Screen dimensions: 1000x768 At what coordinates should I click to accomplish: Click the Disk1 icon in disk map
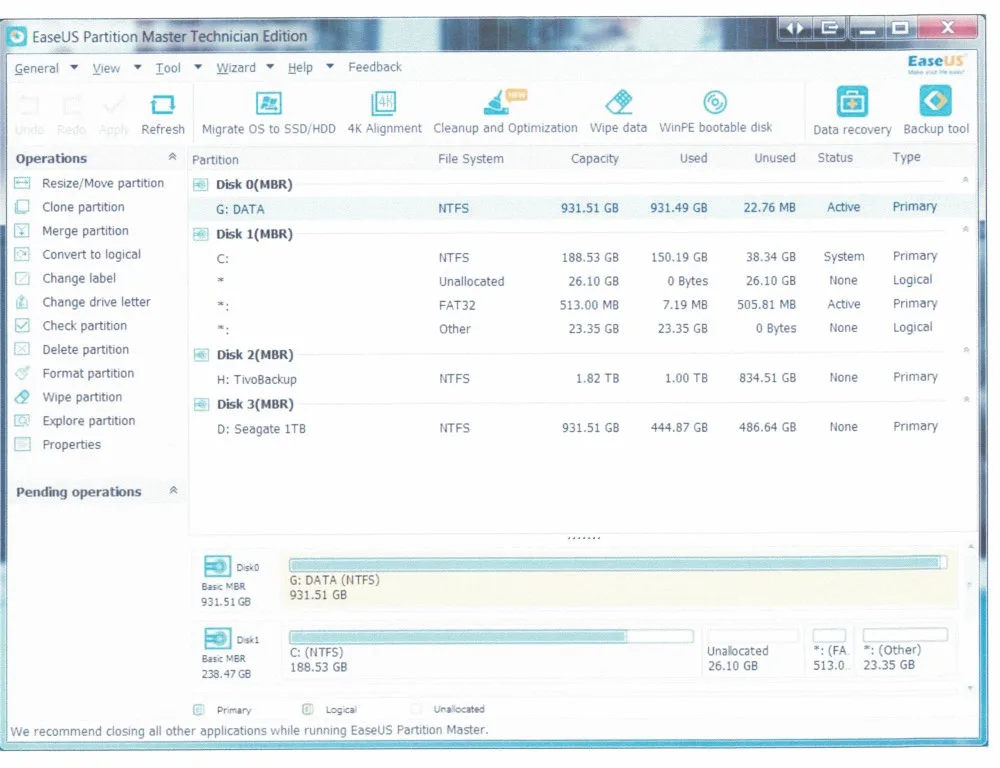(x=217, y=638)
